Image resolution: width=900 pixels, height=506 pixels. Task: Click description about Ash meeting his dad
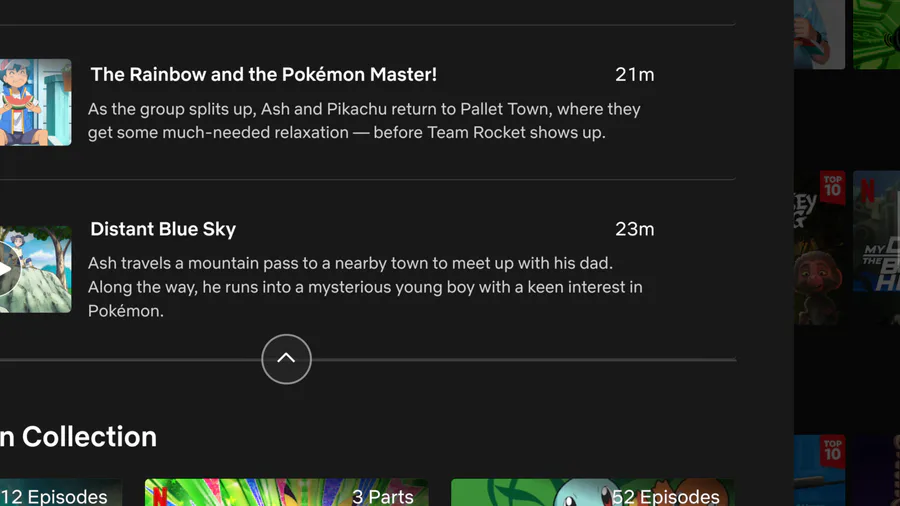[x=365, y=287]
